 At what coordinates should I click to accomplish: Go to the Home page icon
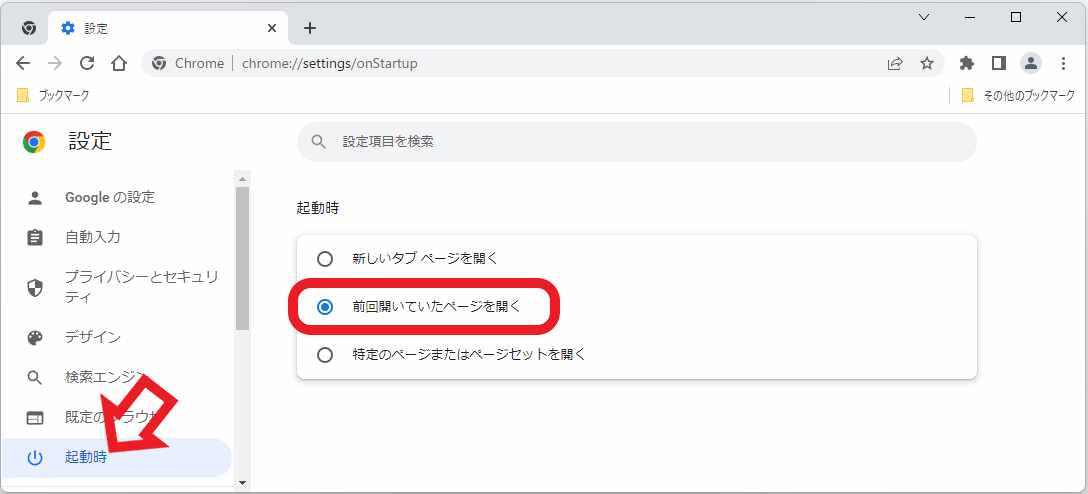[119, 63]
